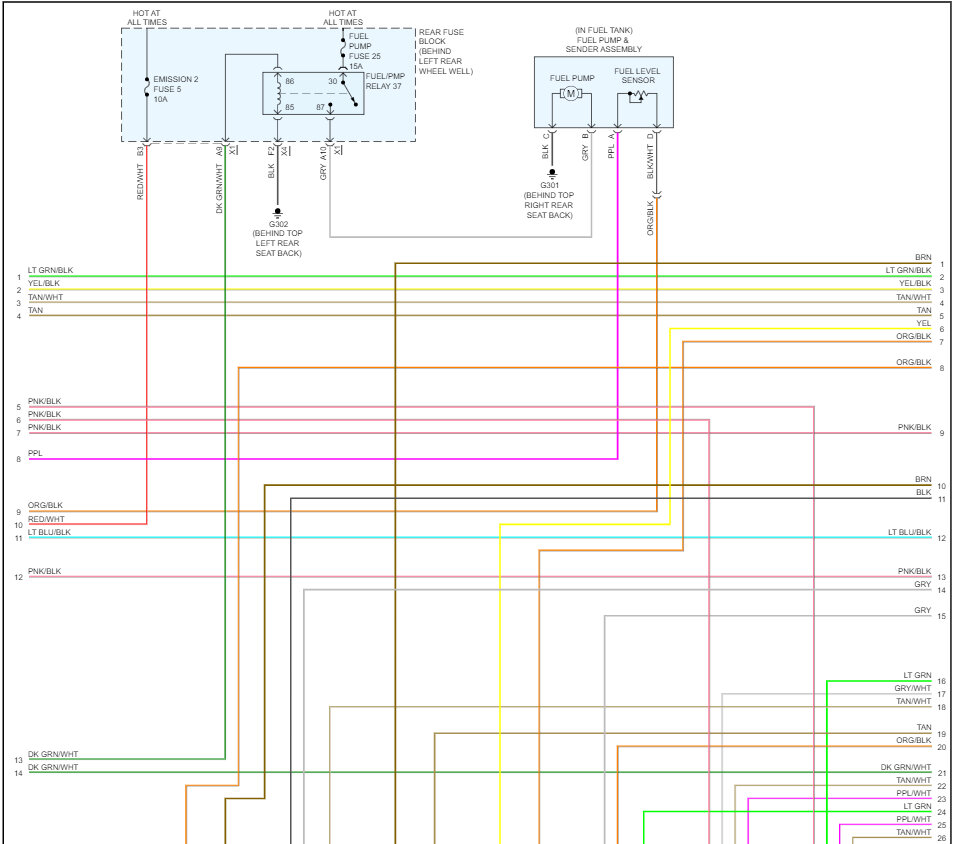
Task: Click 'PPL' label at left pin 8
Action: 35,453
